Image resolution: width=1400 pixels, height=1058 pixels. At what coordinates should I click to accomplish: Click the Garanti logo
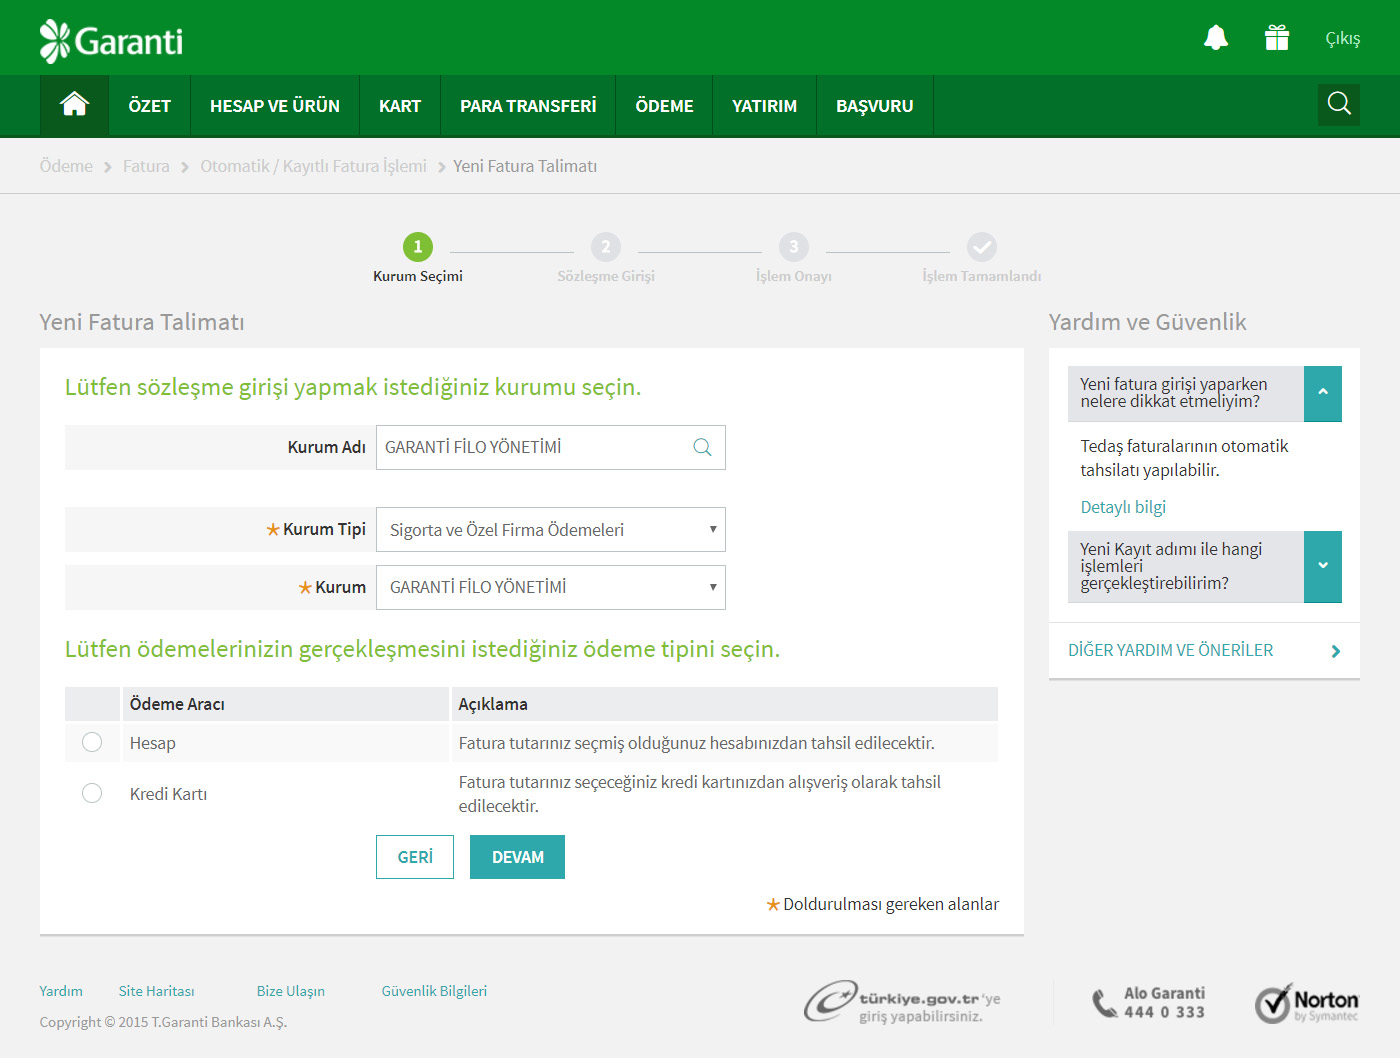[x=111, y=41]
